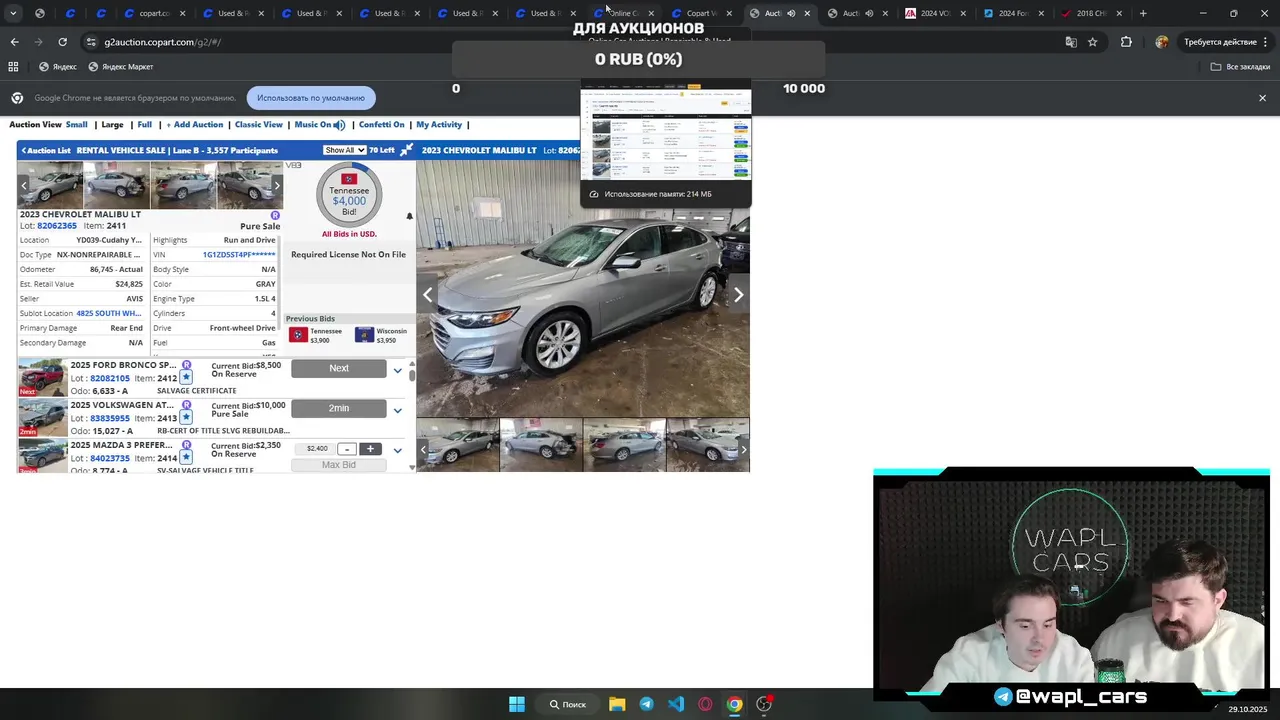Click the Tennessee flag in Previous Bids
Screen dimensions: 1280x720
pos(298,335)
